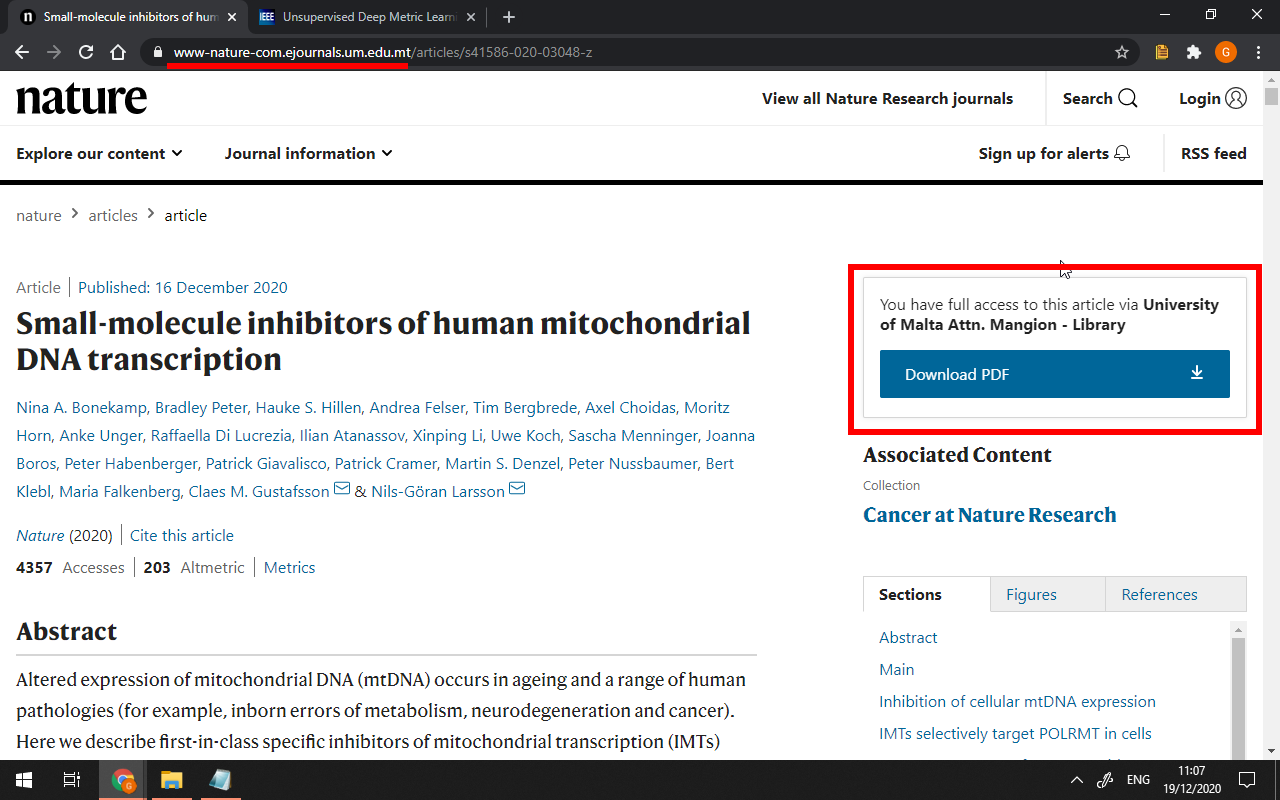Click author Maria Falkenberg
The image size is (1280, 800).
tap(120, 491)
